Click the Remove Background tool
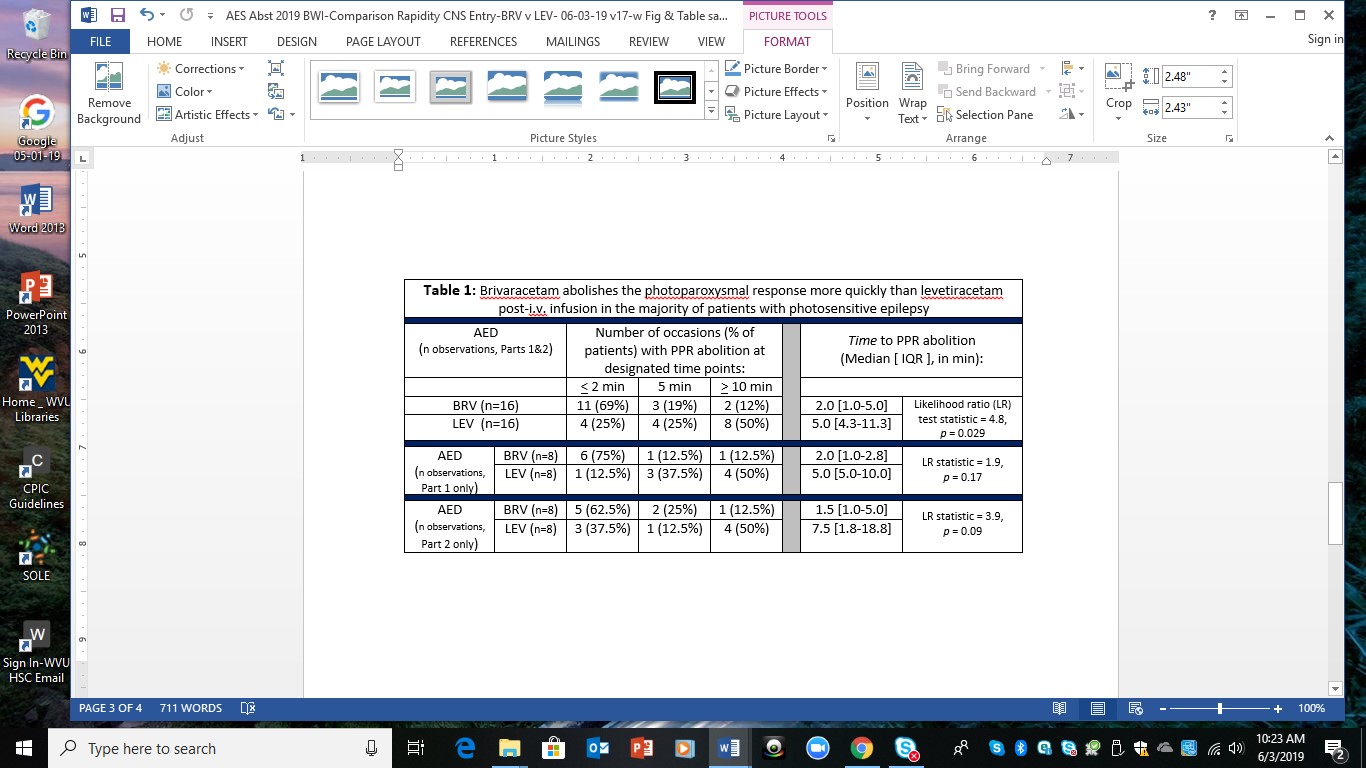 coord(109,94)
